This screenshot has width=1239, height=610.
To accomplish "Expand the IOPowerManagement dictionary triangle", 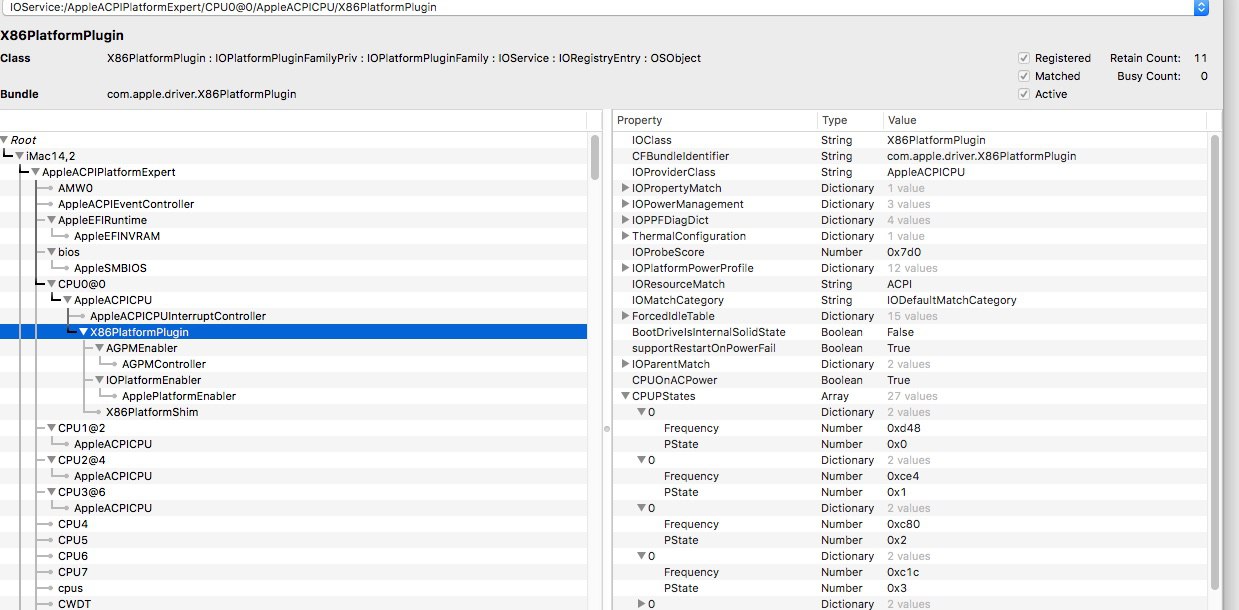I will [626, 204].
